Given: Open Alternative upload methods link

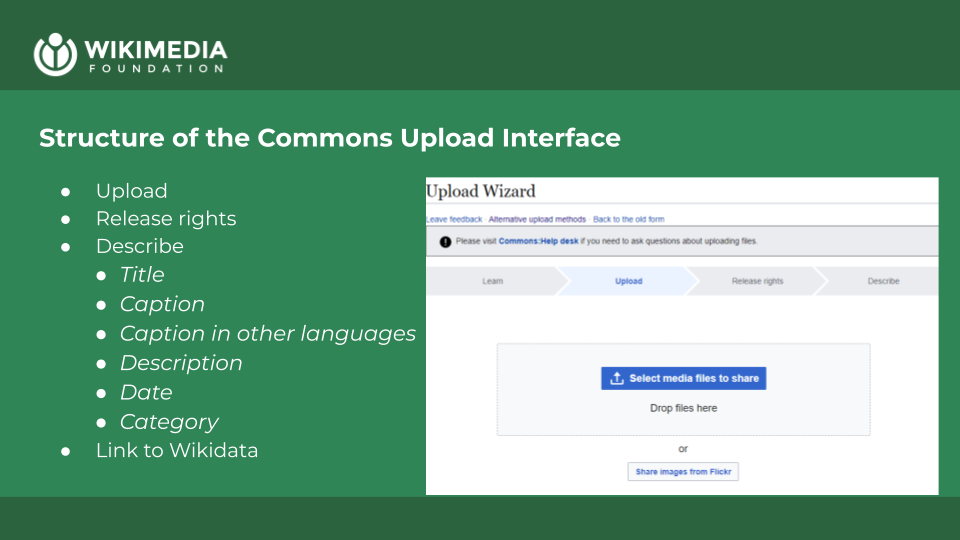Looking at the screenshot, I should coord(537,219).
